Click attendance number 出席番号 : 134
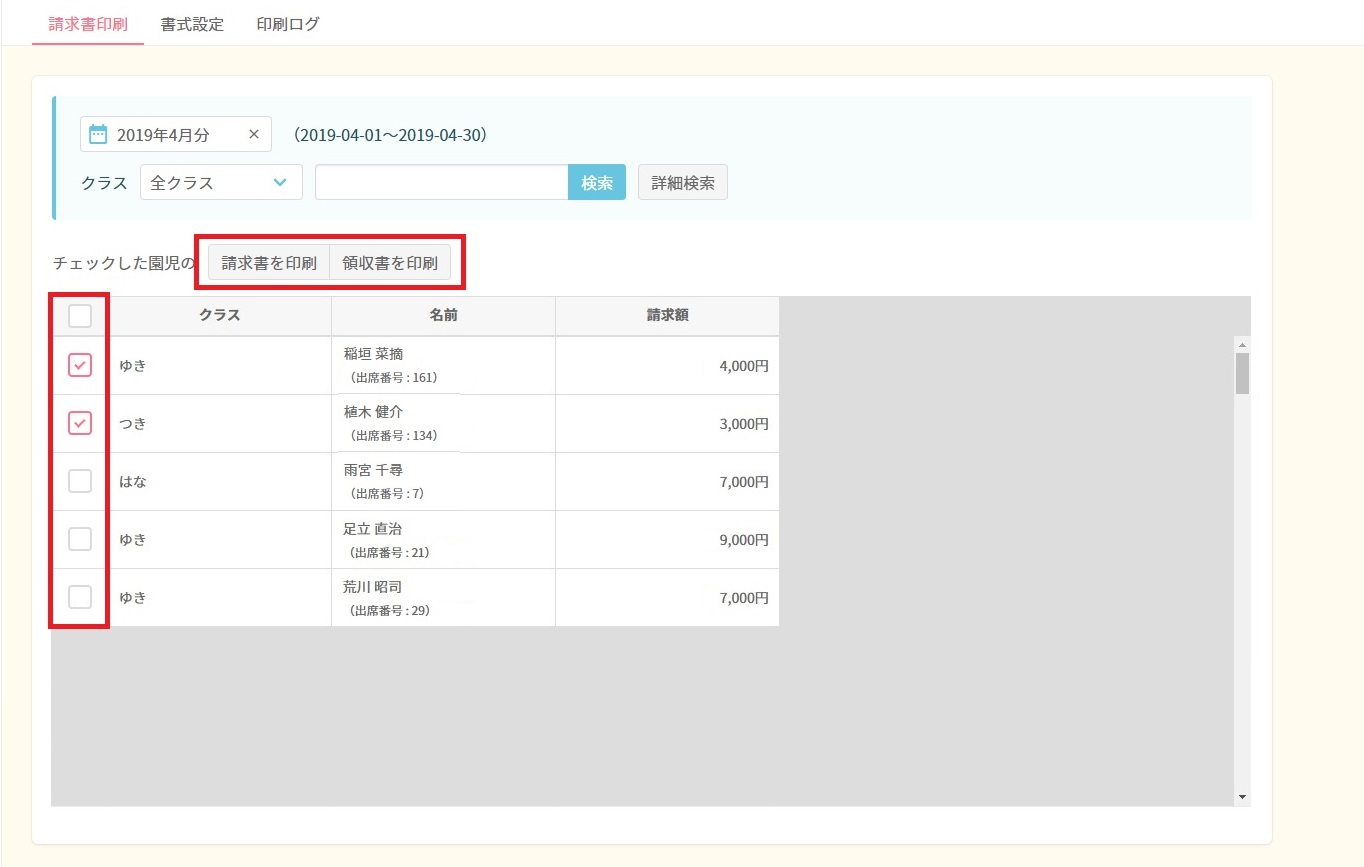The width and height of the screenshot is (1364, 867). coord(394,436)
